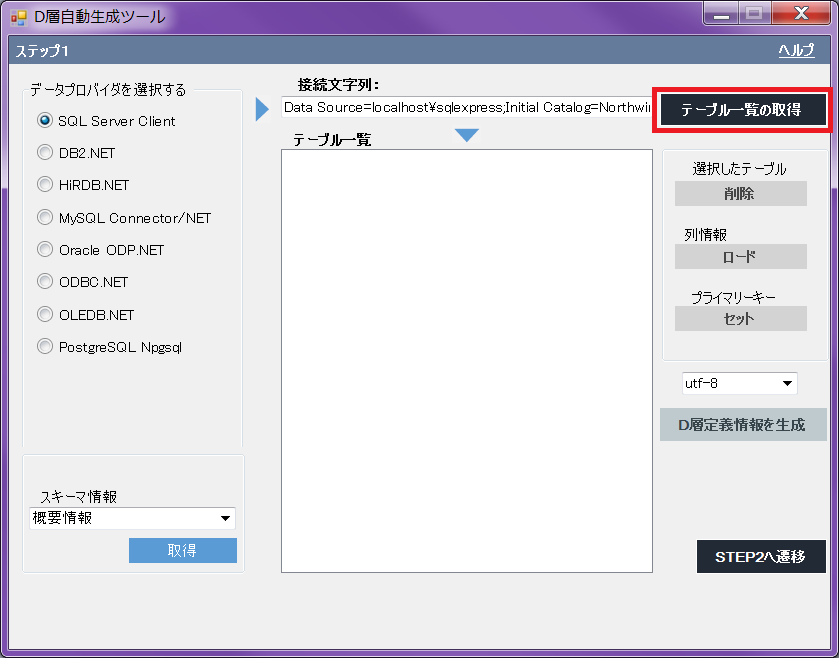Open the ヘルプ link

(796, 51)
